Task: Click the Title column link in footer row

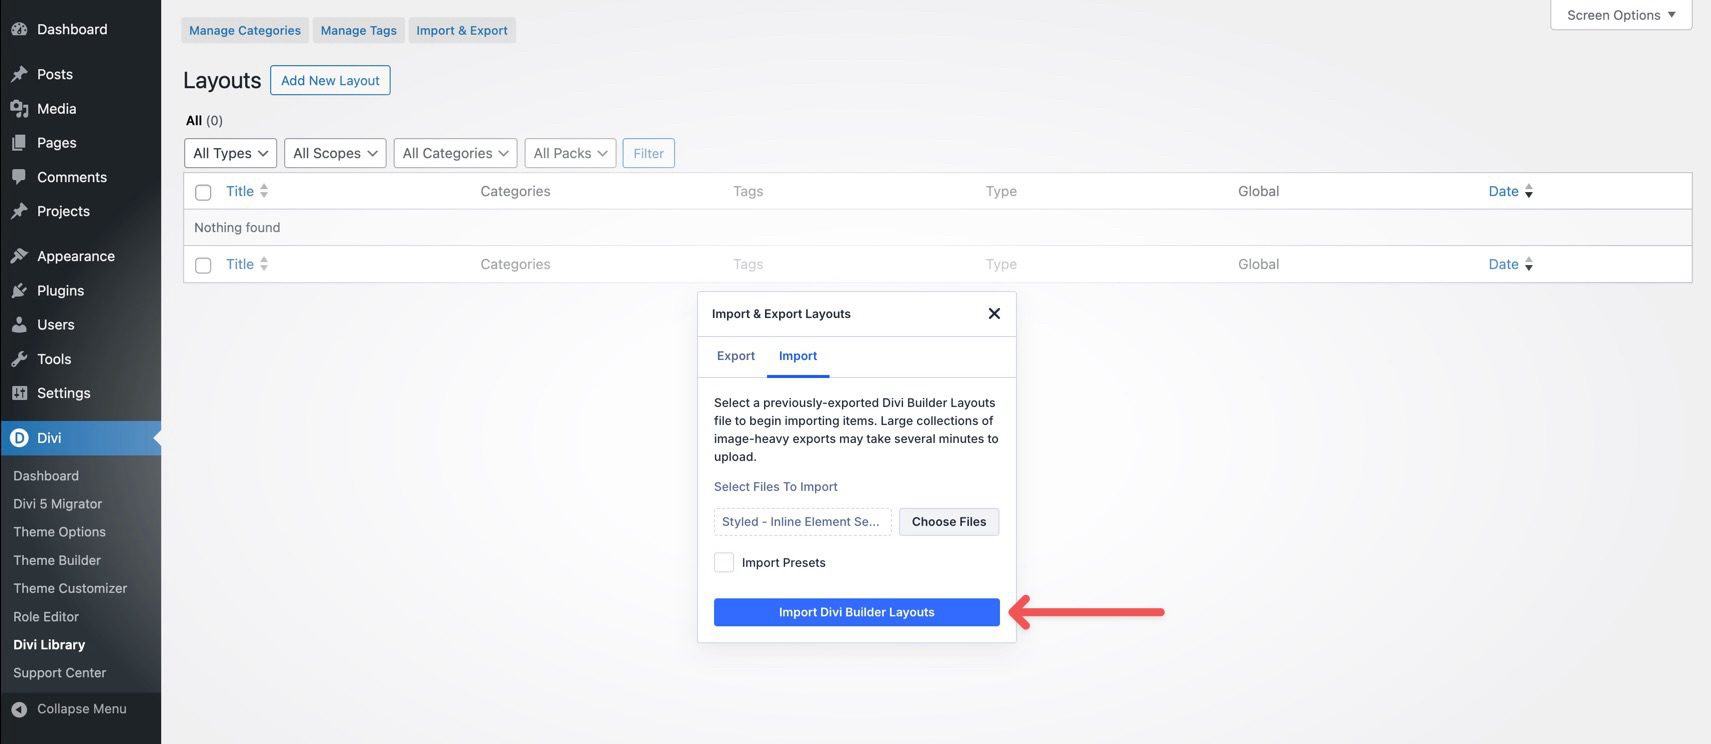Action: (x=240, y=264)
